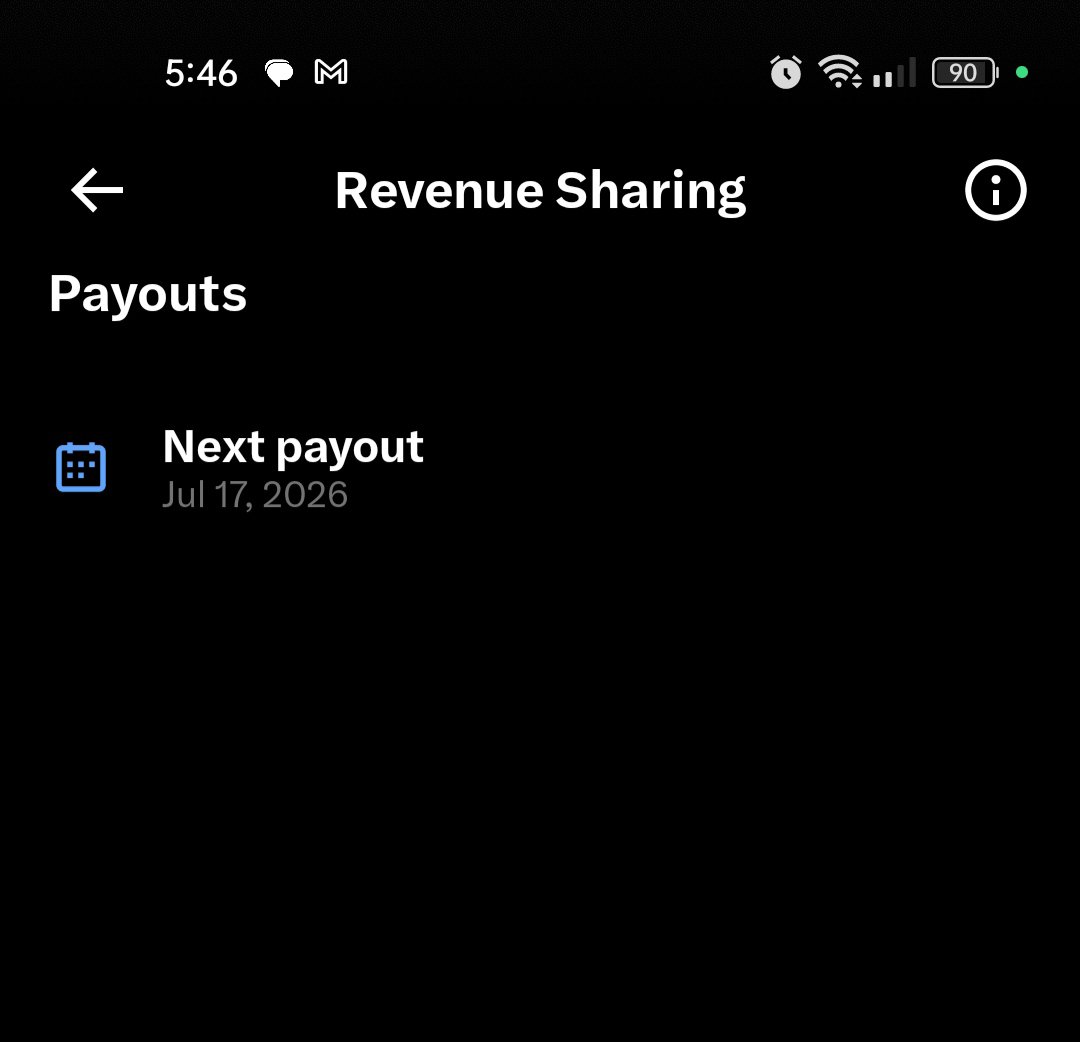Open the Revenue Sharing info icon
Viewport: 1080px width, 1042px height.
point(995,190)
